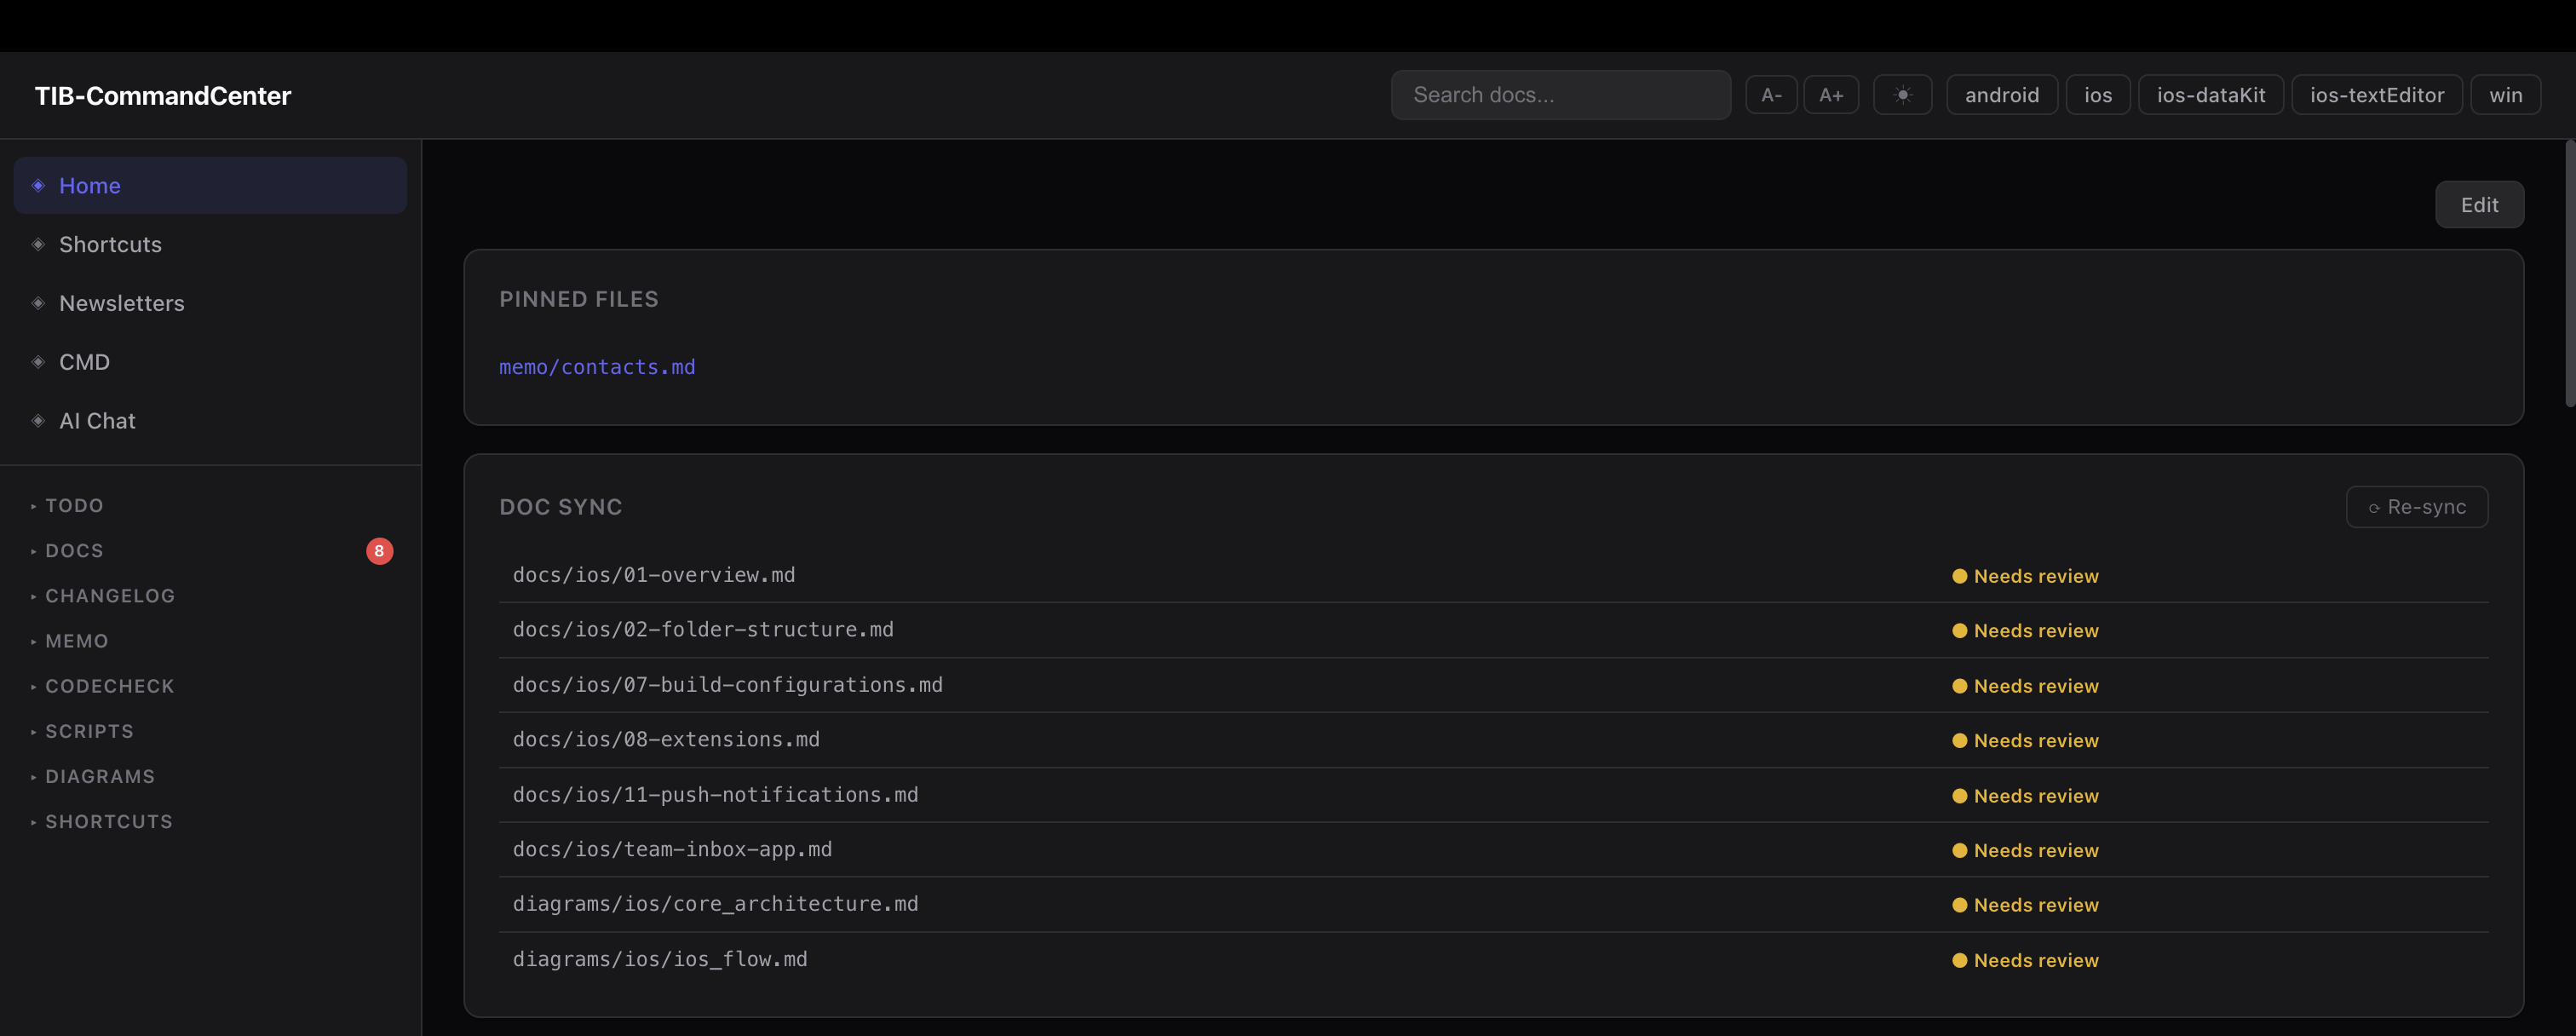Viewport: 2576px width, 1036px height.
Task: Click the circular arrow icon on Re-sync
Action: (x=2376, y=507)
